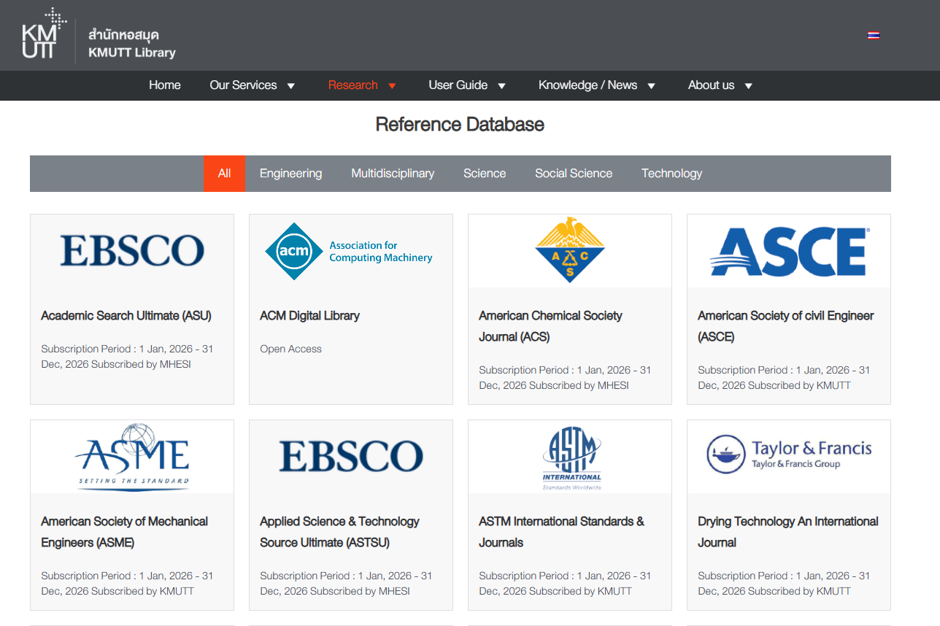Open American Society of civil Engineer (ASCE) link
This screenshot has height=626, width=940.
tap(785, 326)
